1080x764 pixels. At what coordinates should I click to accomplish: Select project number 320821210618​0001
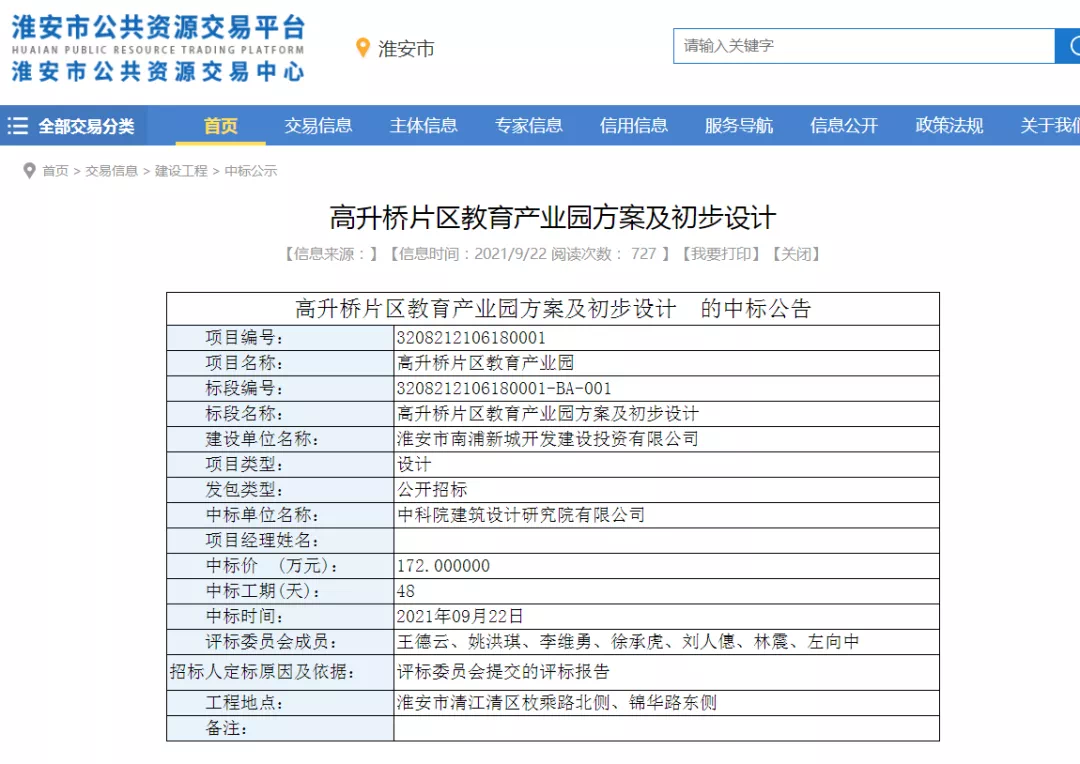pyautogui.click(x=471, y=338)
